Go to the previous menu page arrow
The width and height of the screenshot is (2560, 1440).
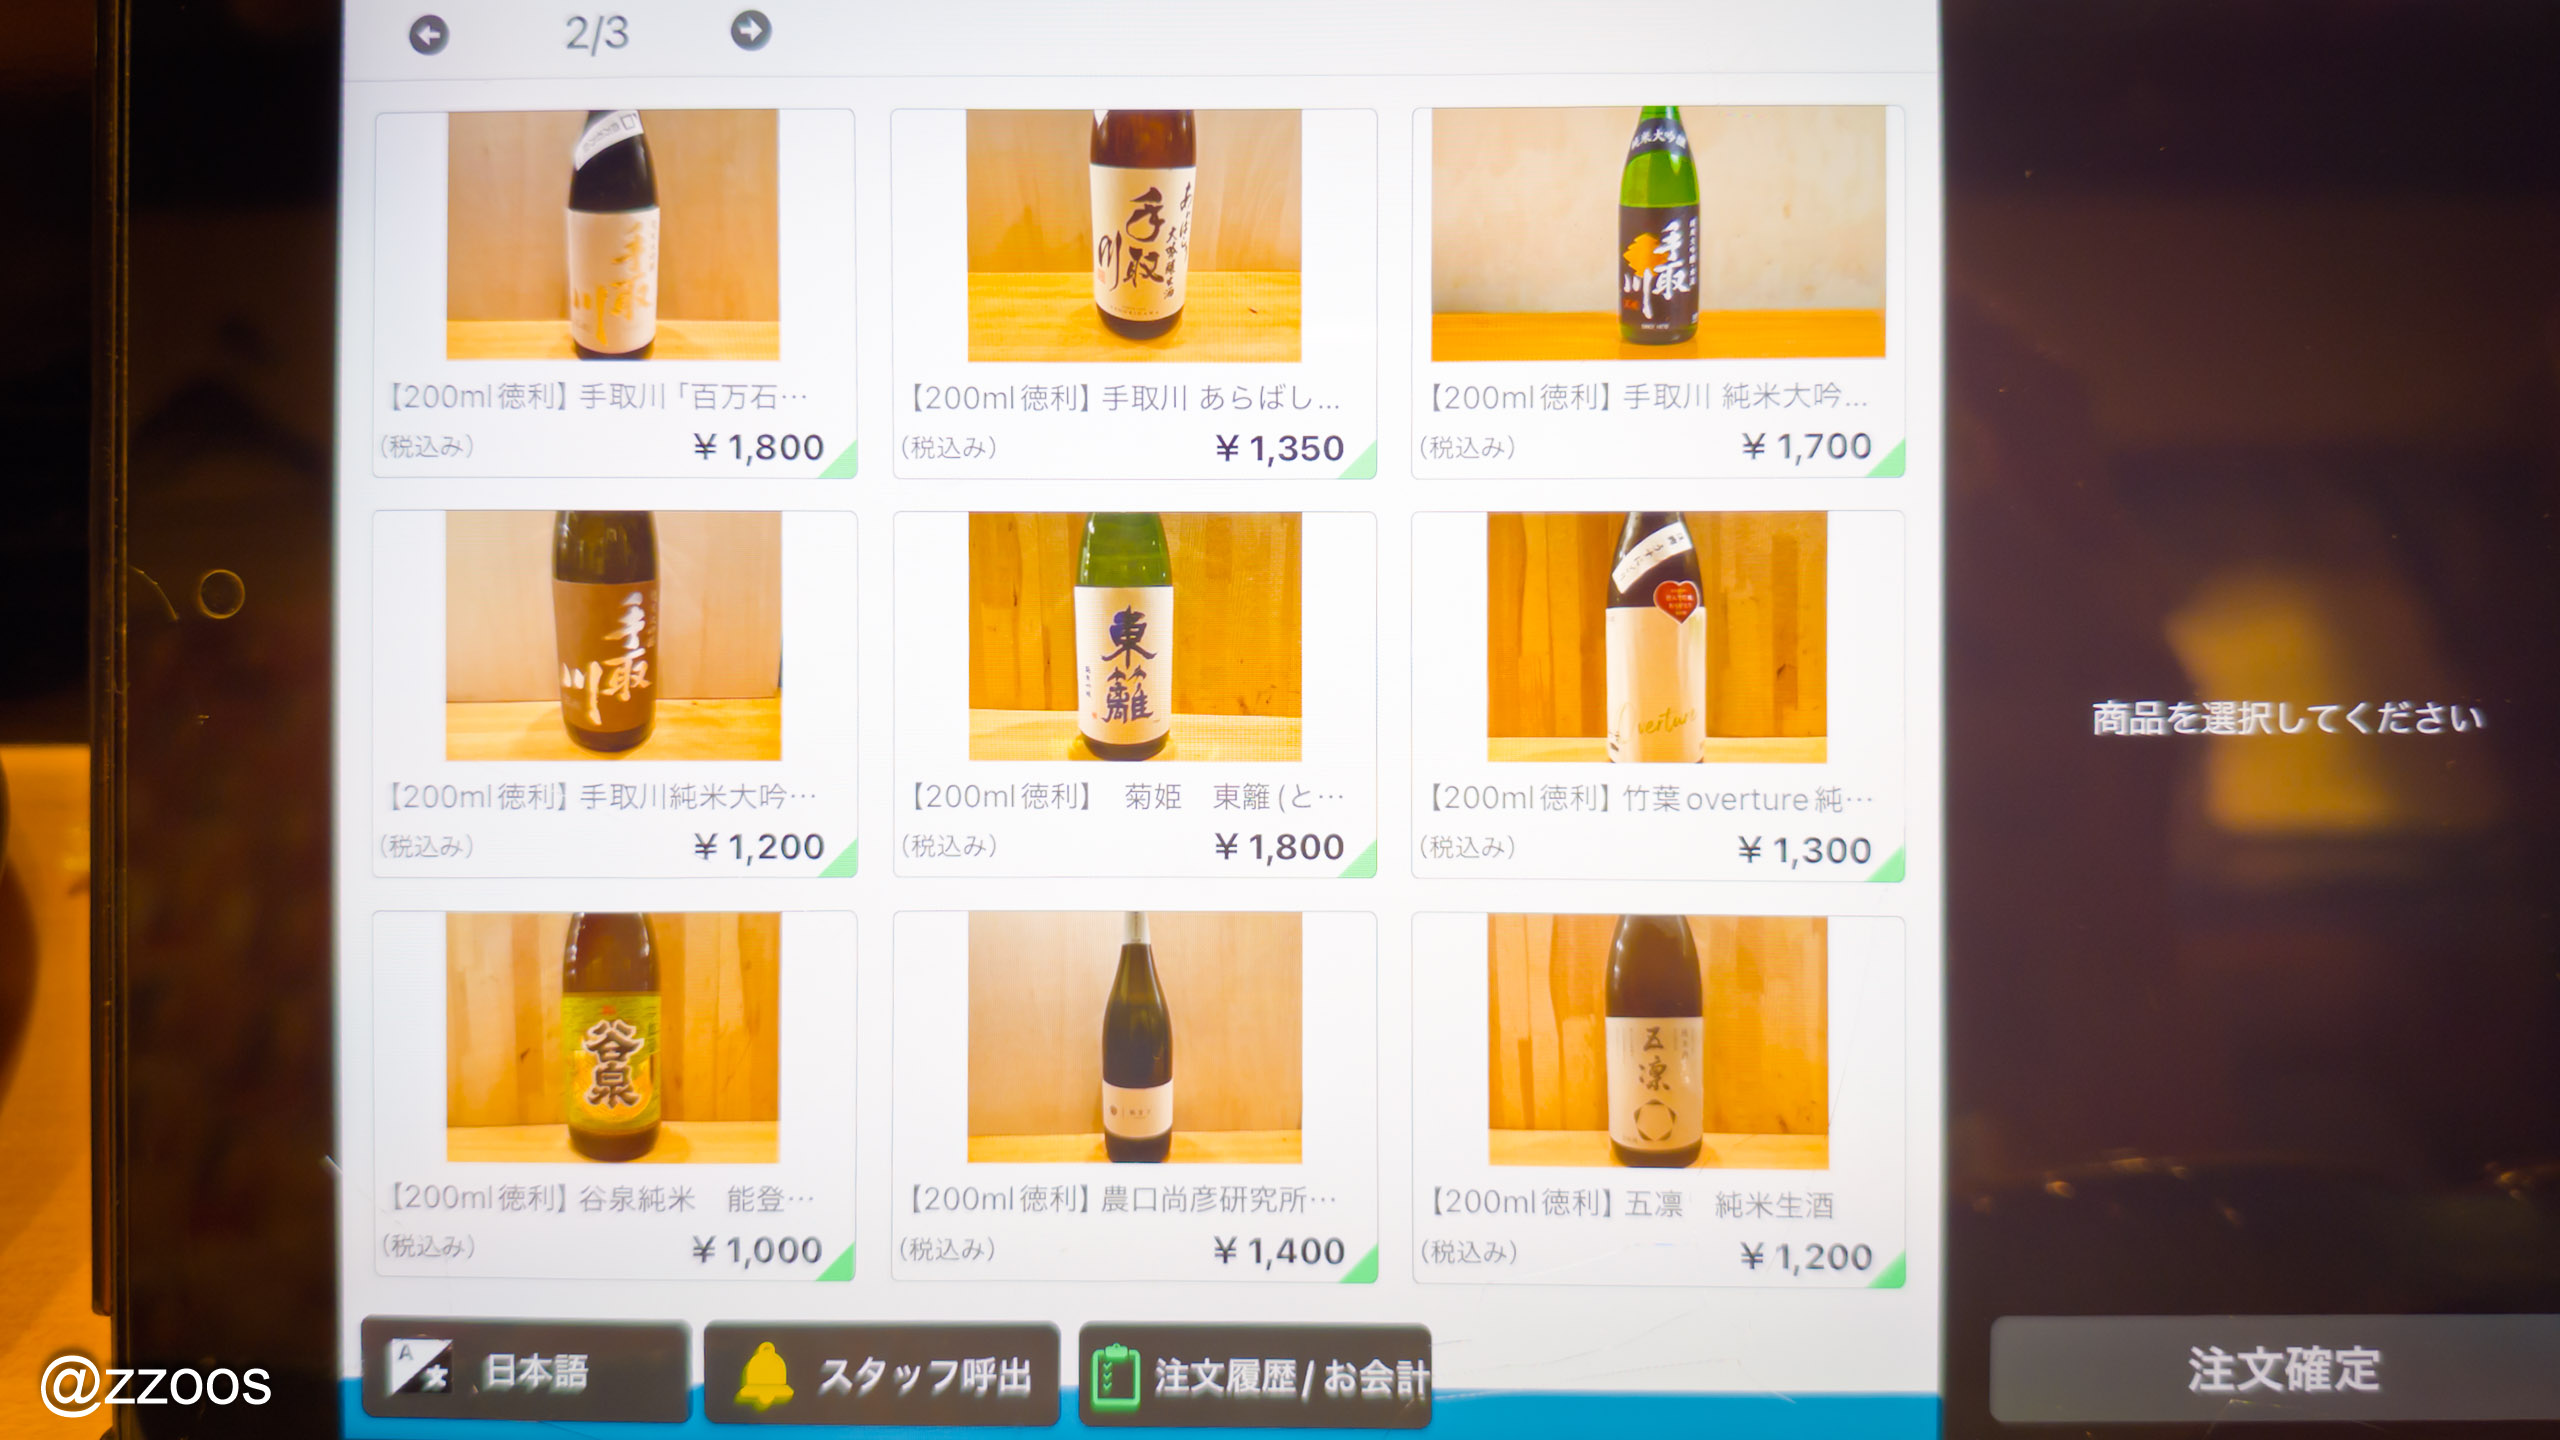click(x=429, y=36)
